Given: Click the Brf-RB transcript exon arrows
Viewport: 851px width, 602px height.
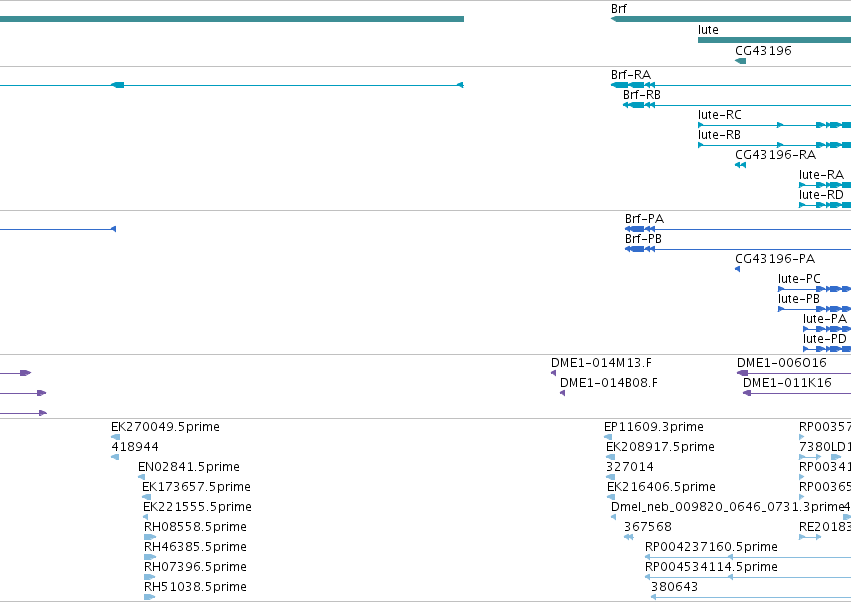Looking at the screenshot, I should tap(639, 105).
